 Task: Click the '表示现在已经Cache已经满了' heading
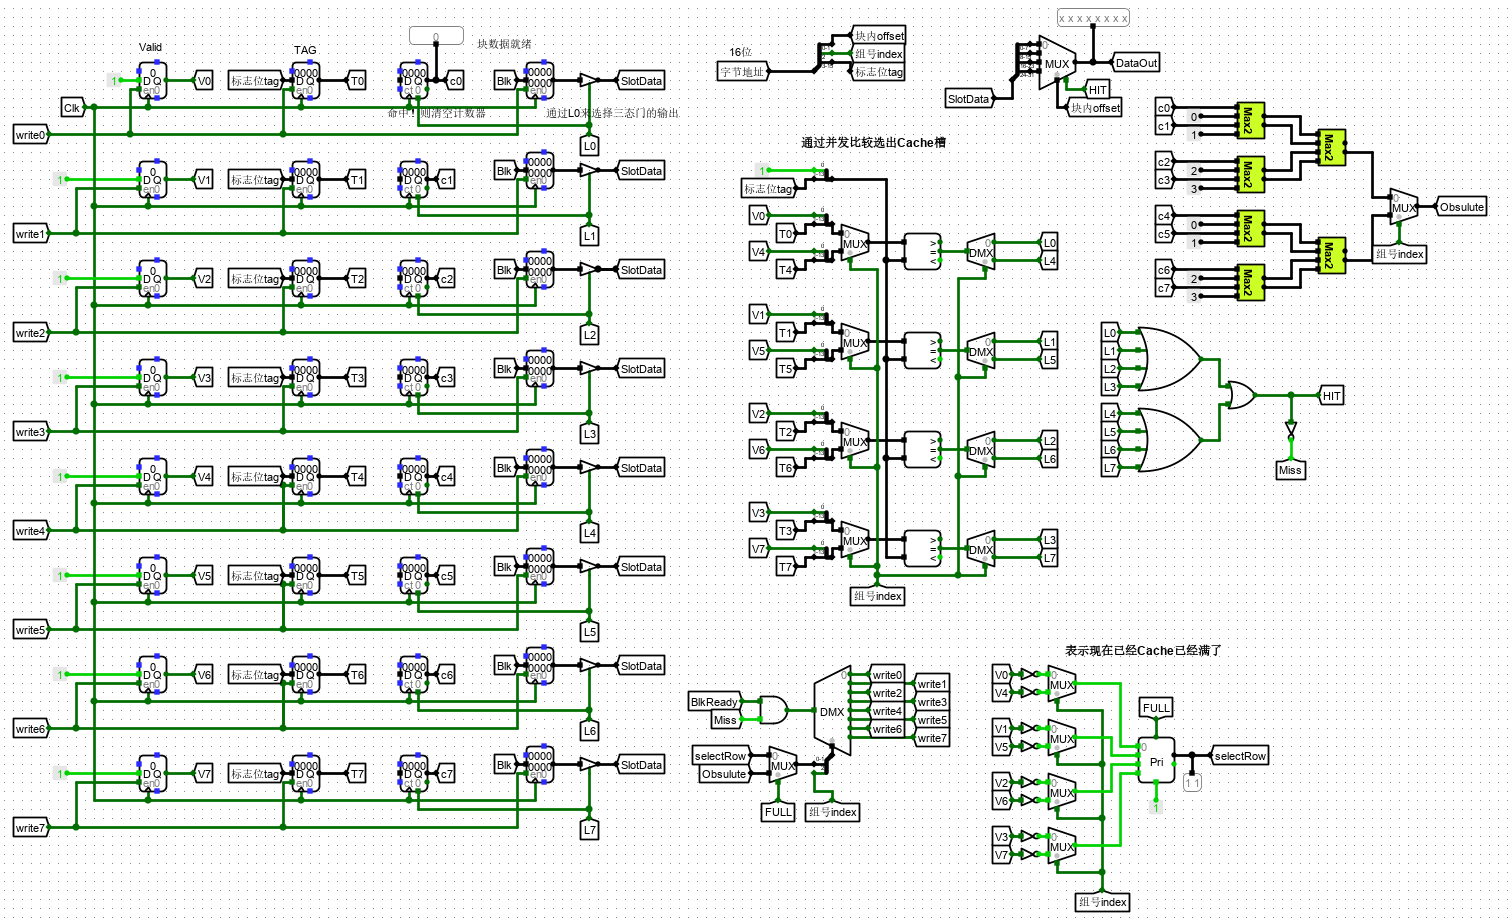(1143, 650)
